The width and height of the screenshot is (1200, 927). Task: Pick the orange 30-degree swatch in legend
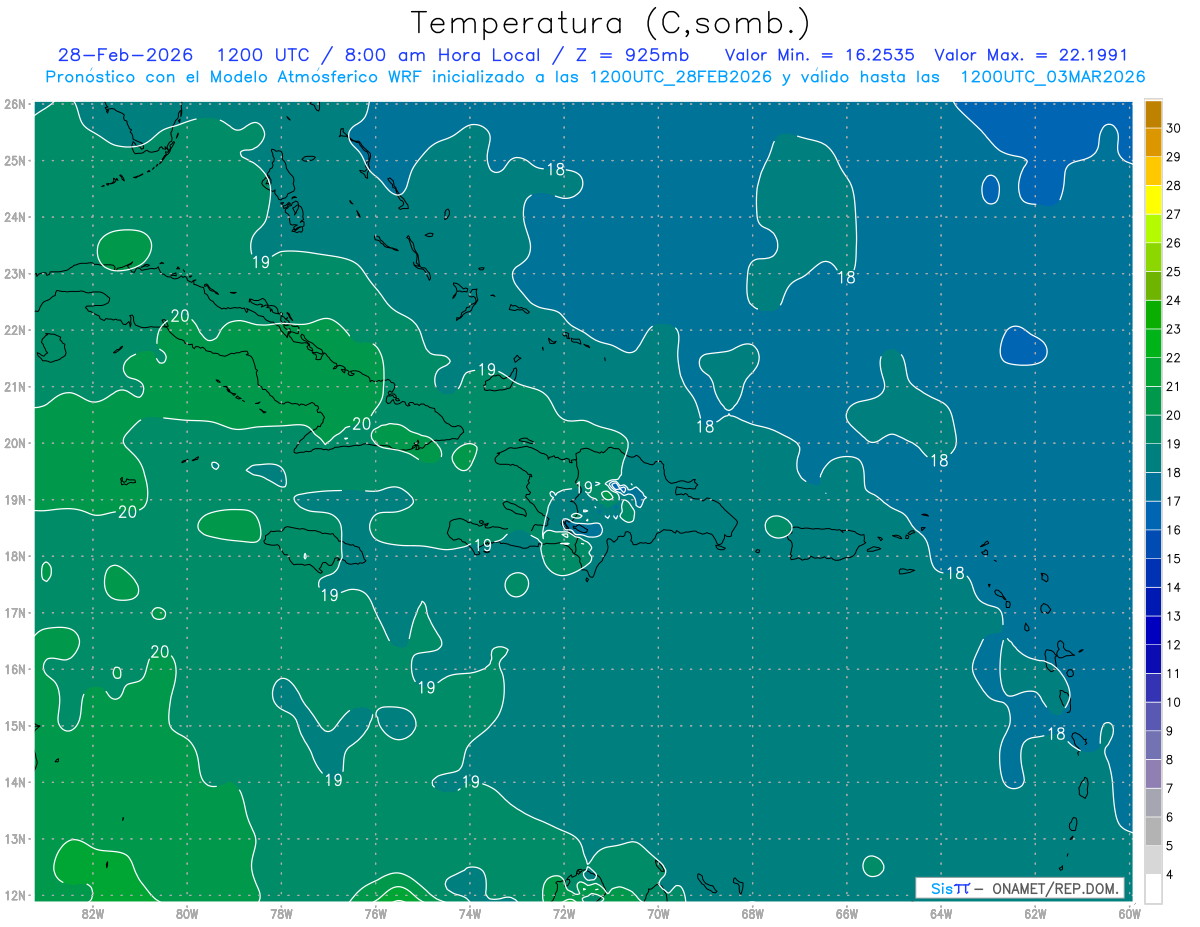(1153, 115)
